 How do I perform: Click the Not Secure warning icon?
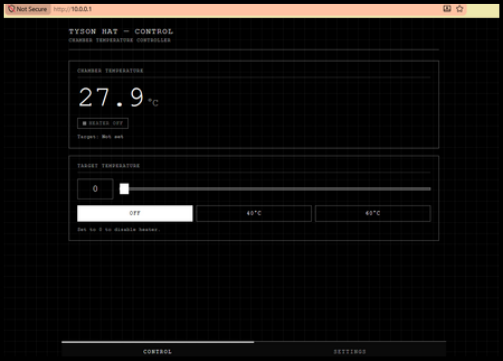(x=12, y=9)
